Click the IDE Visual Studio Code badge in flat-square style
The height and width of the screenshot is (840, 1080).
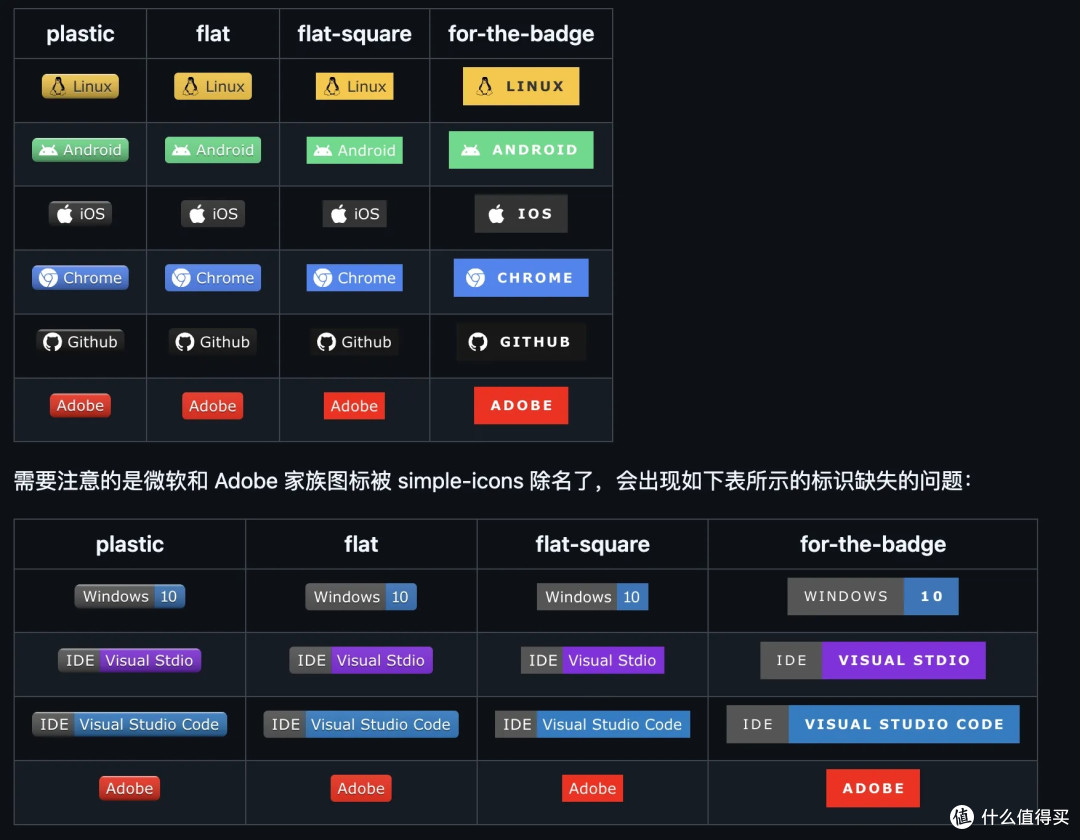592,724
